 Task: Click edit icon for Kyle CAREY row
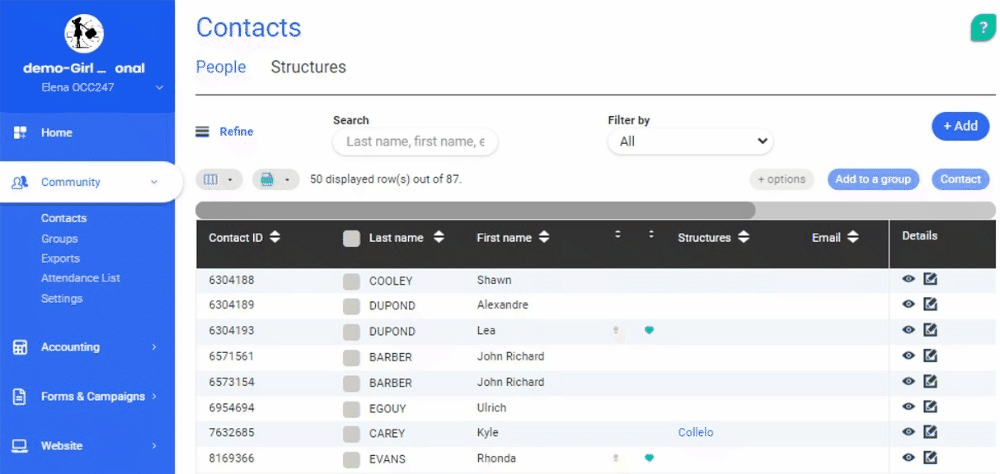pyautogui.click(x=930, y=432)
